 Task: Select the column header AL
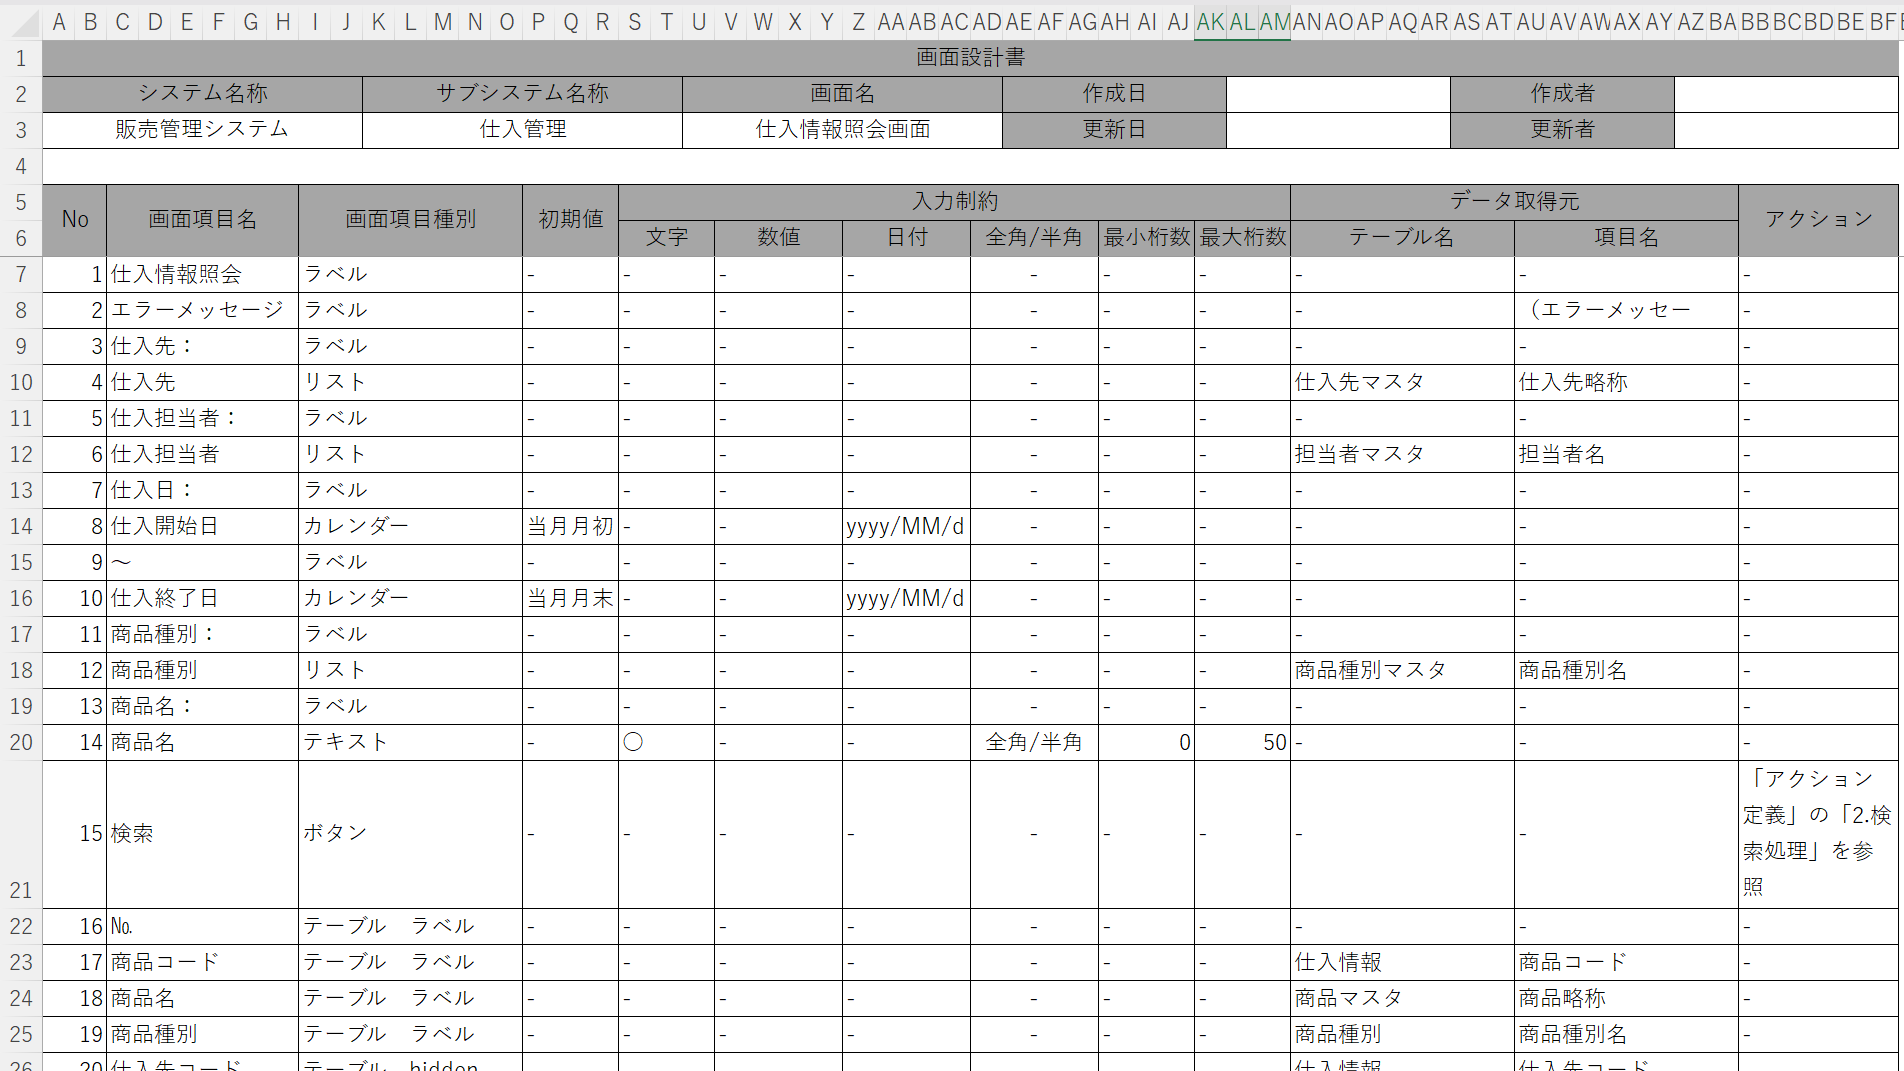[1242, 22]
